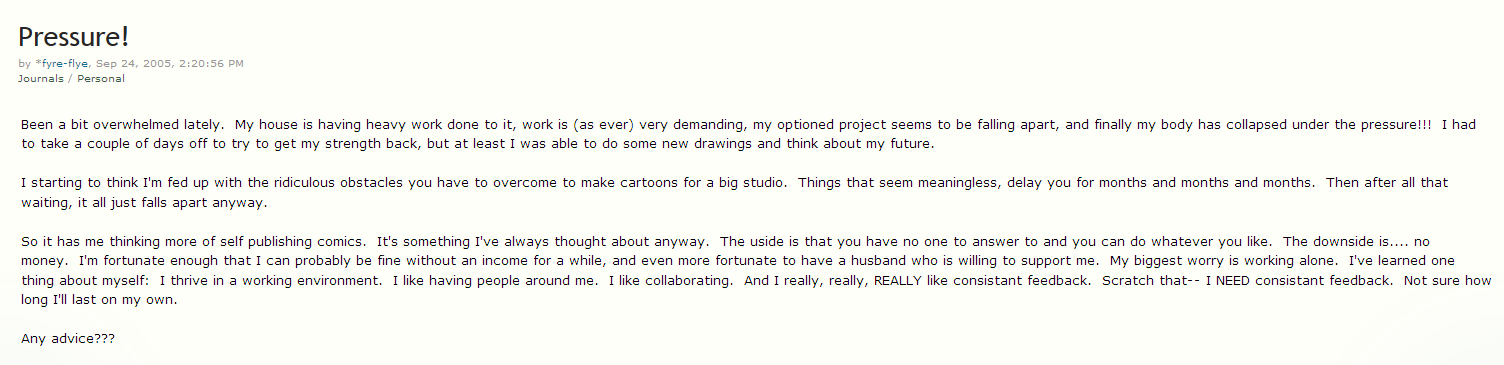The height and width of the screenshot is (365, 1504).
Task: Open the Journals category link
Action: point(40,78)
